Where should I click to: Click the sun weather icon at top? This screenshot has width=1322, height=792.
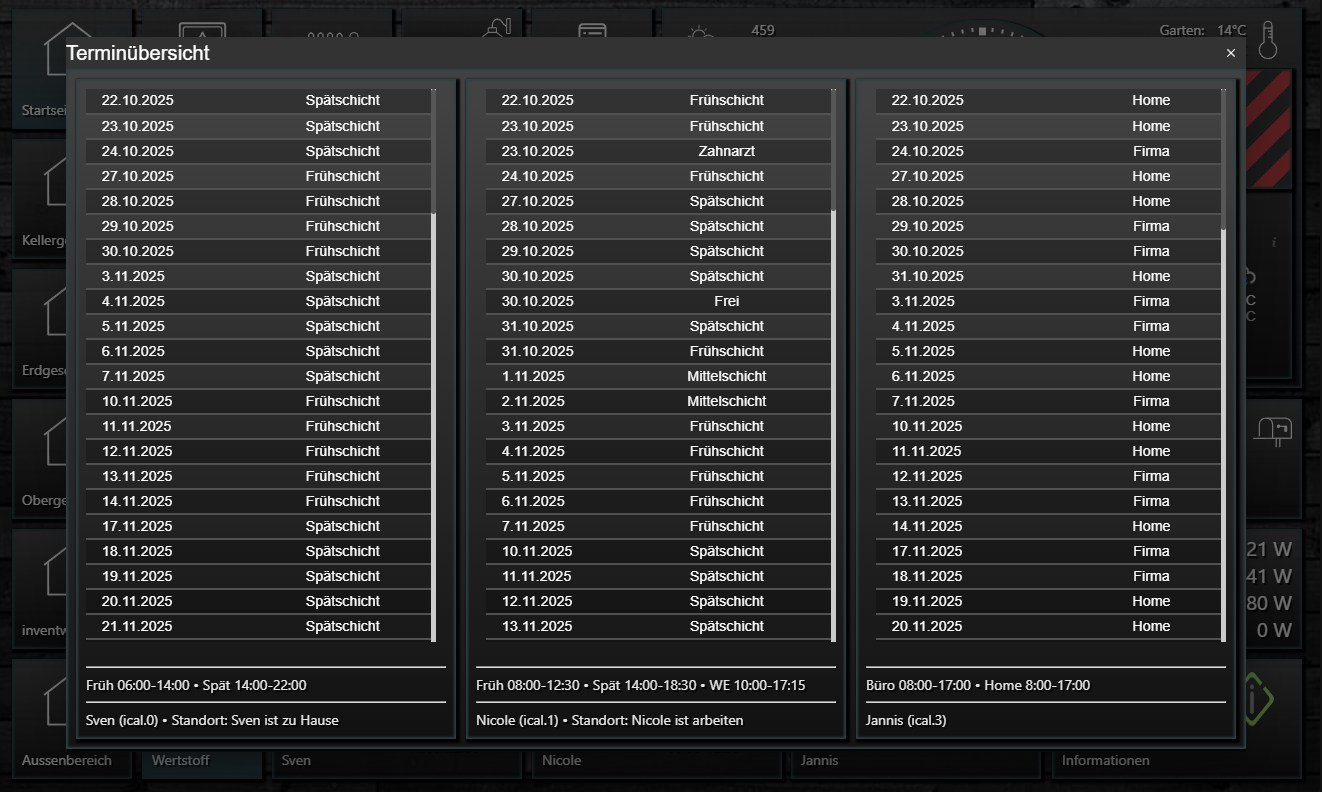701,32
